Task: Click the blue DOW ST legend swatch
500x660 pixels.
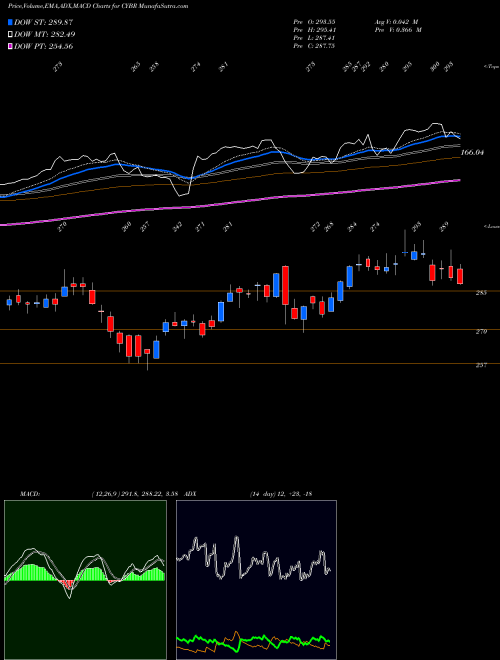Action: [x=10, y=22]
